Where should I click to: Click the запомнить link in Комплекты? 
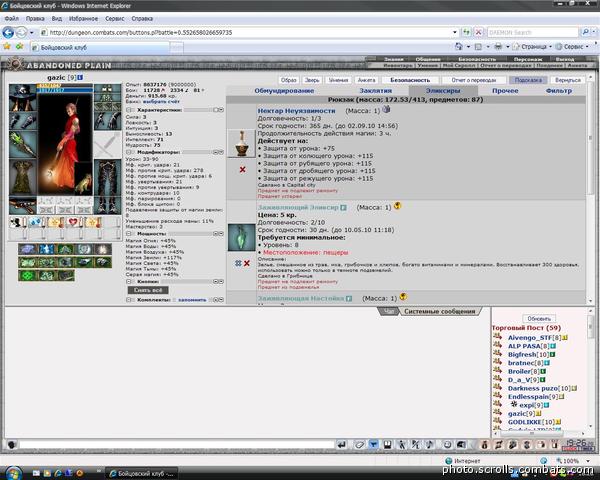click(x=192, y=300)
